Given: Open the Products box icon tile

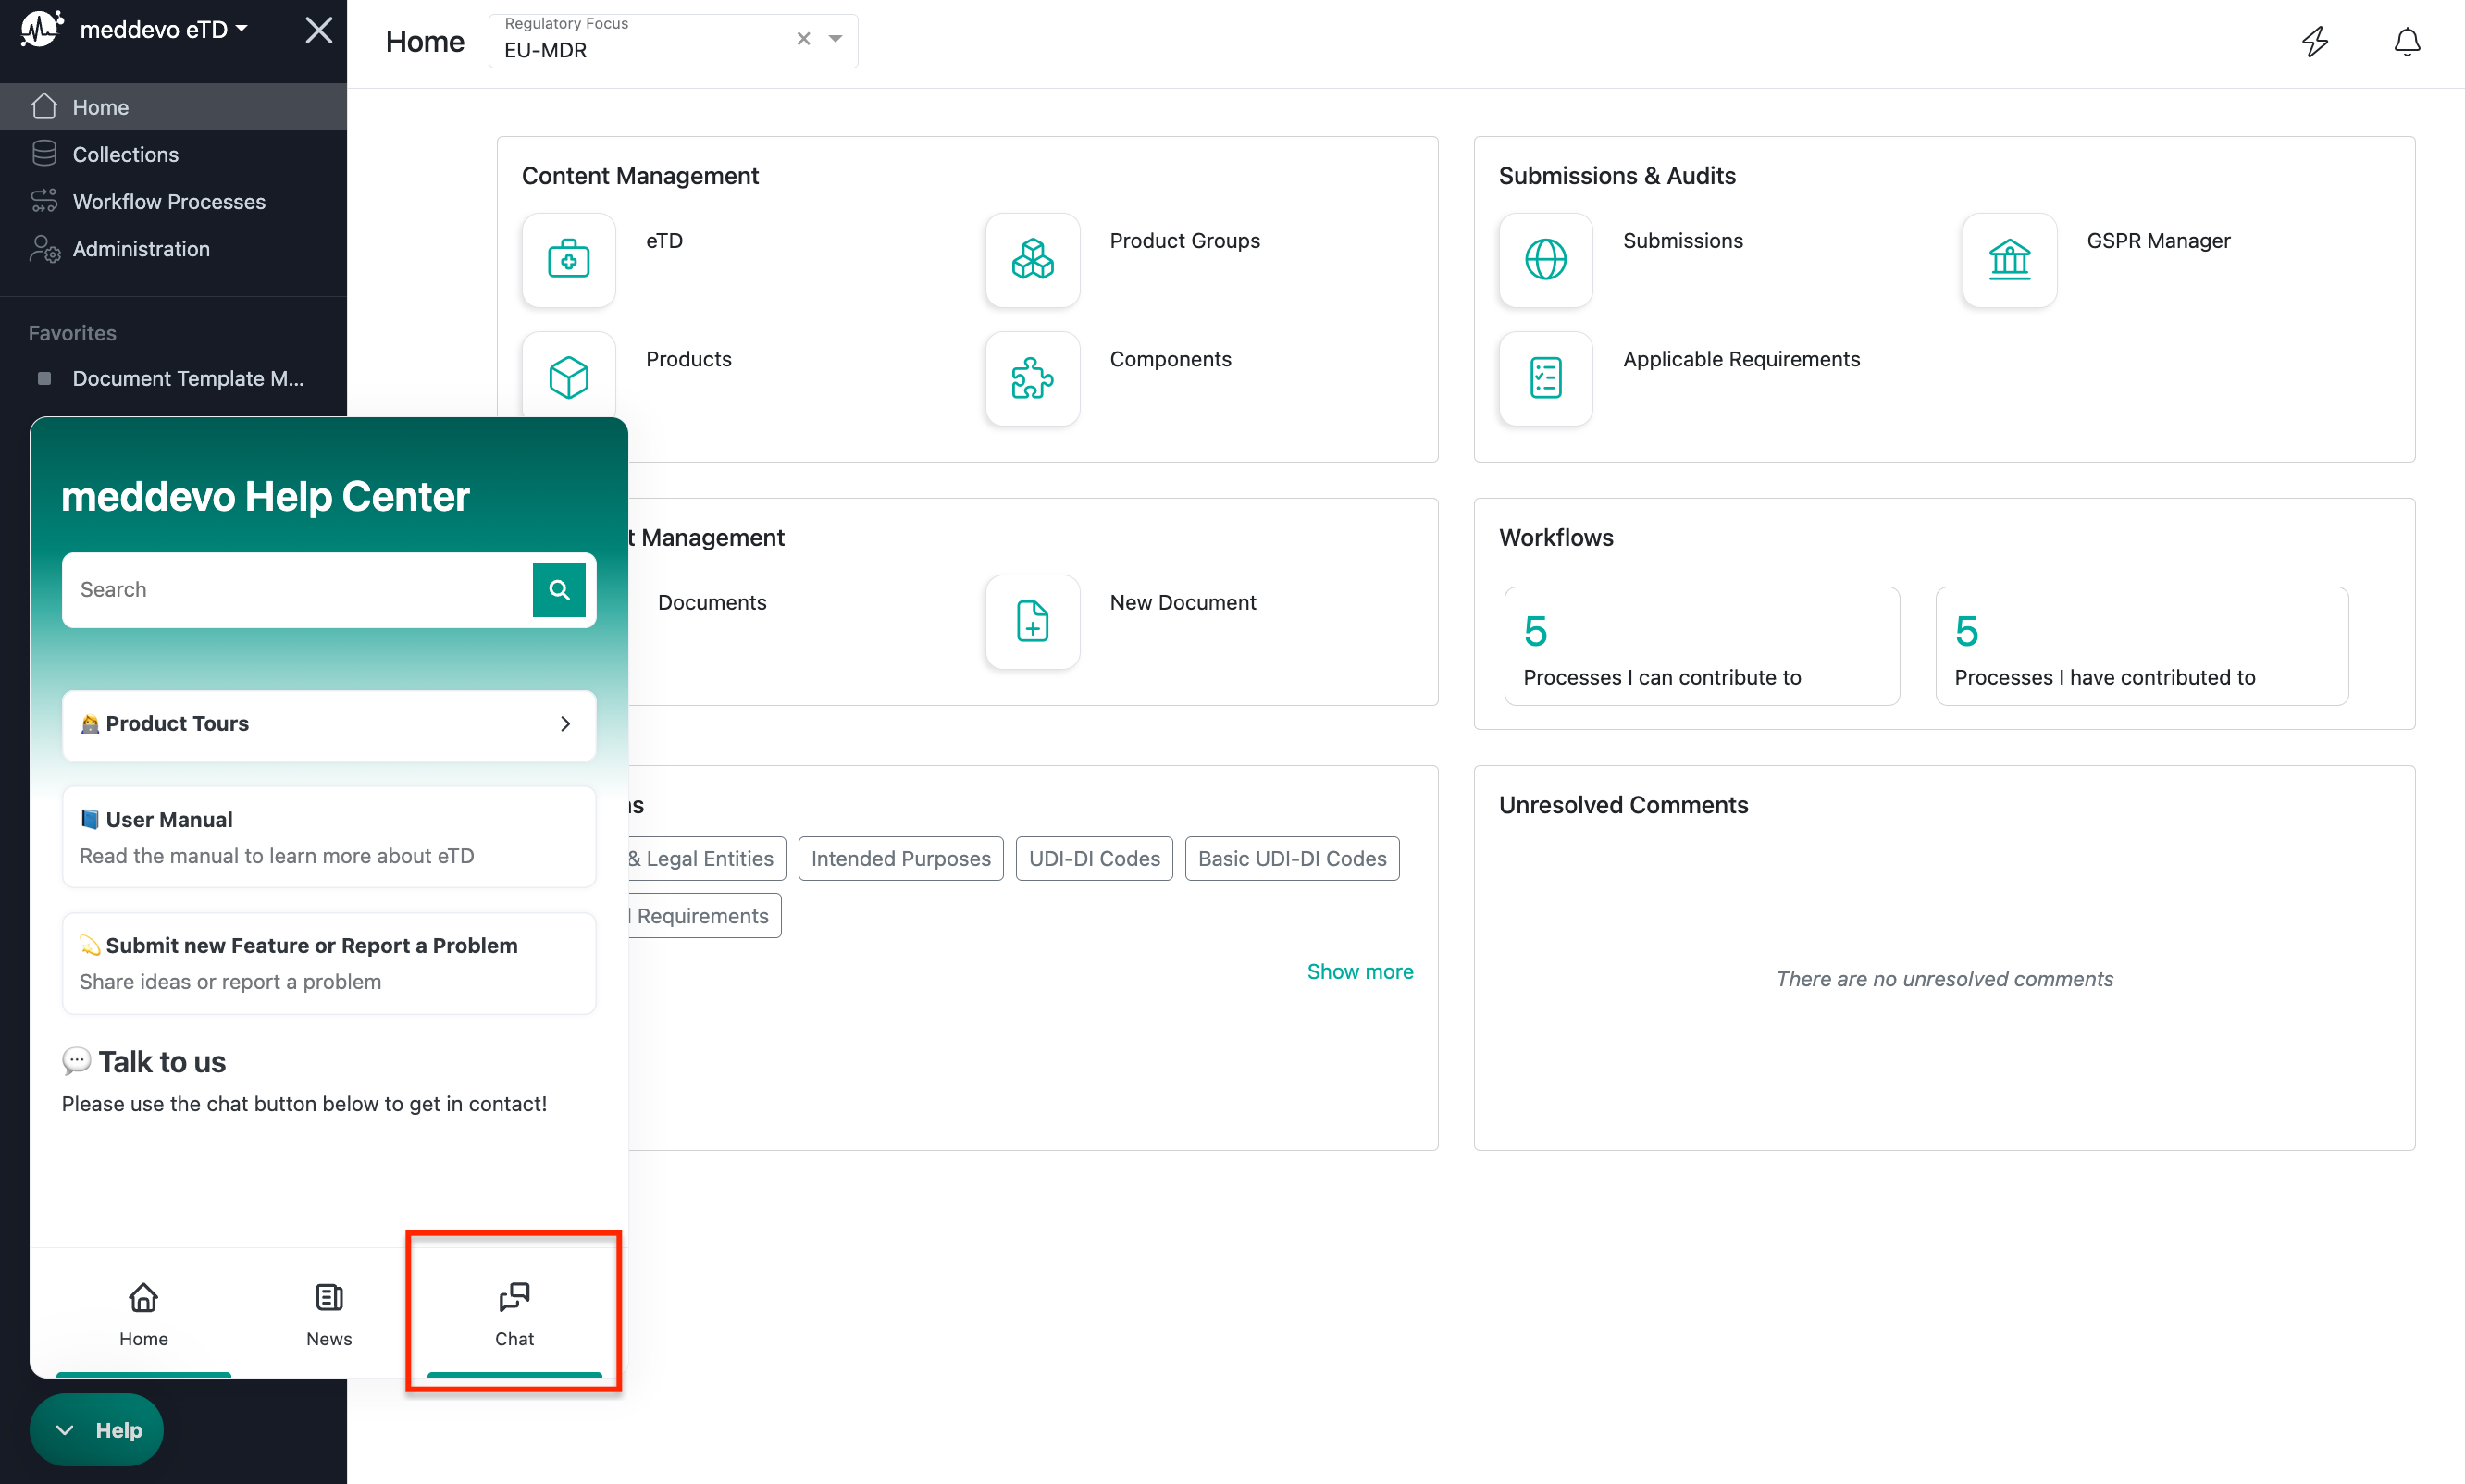Looking at the screenshot, I should click(568, 377).
